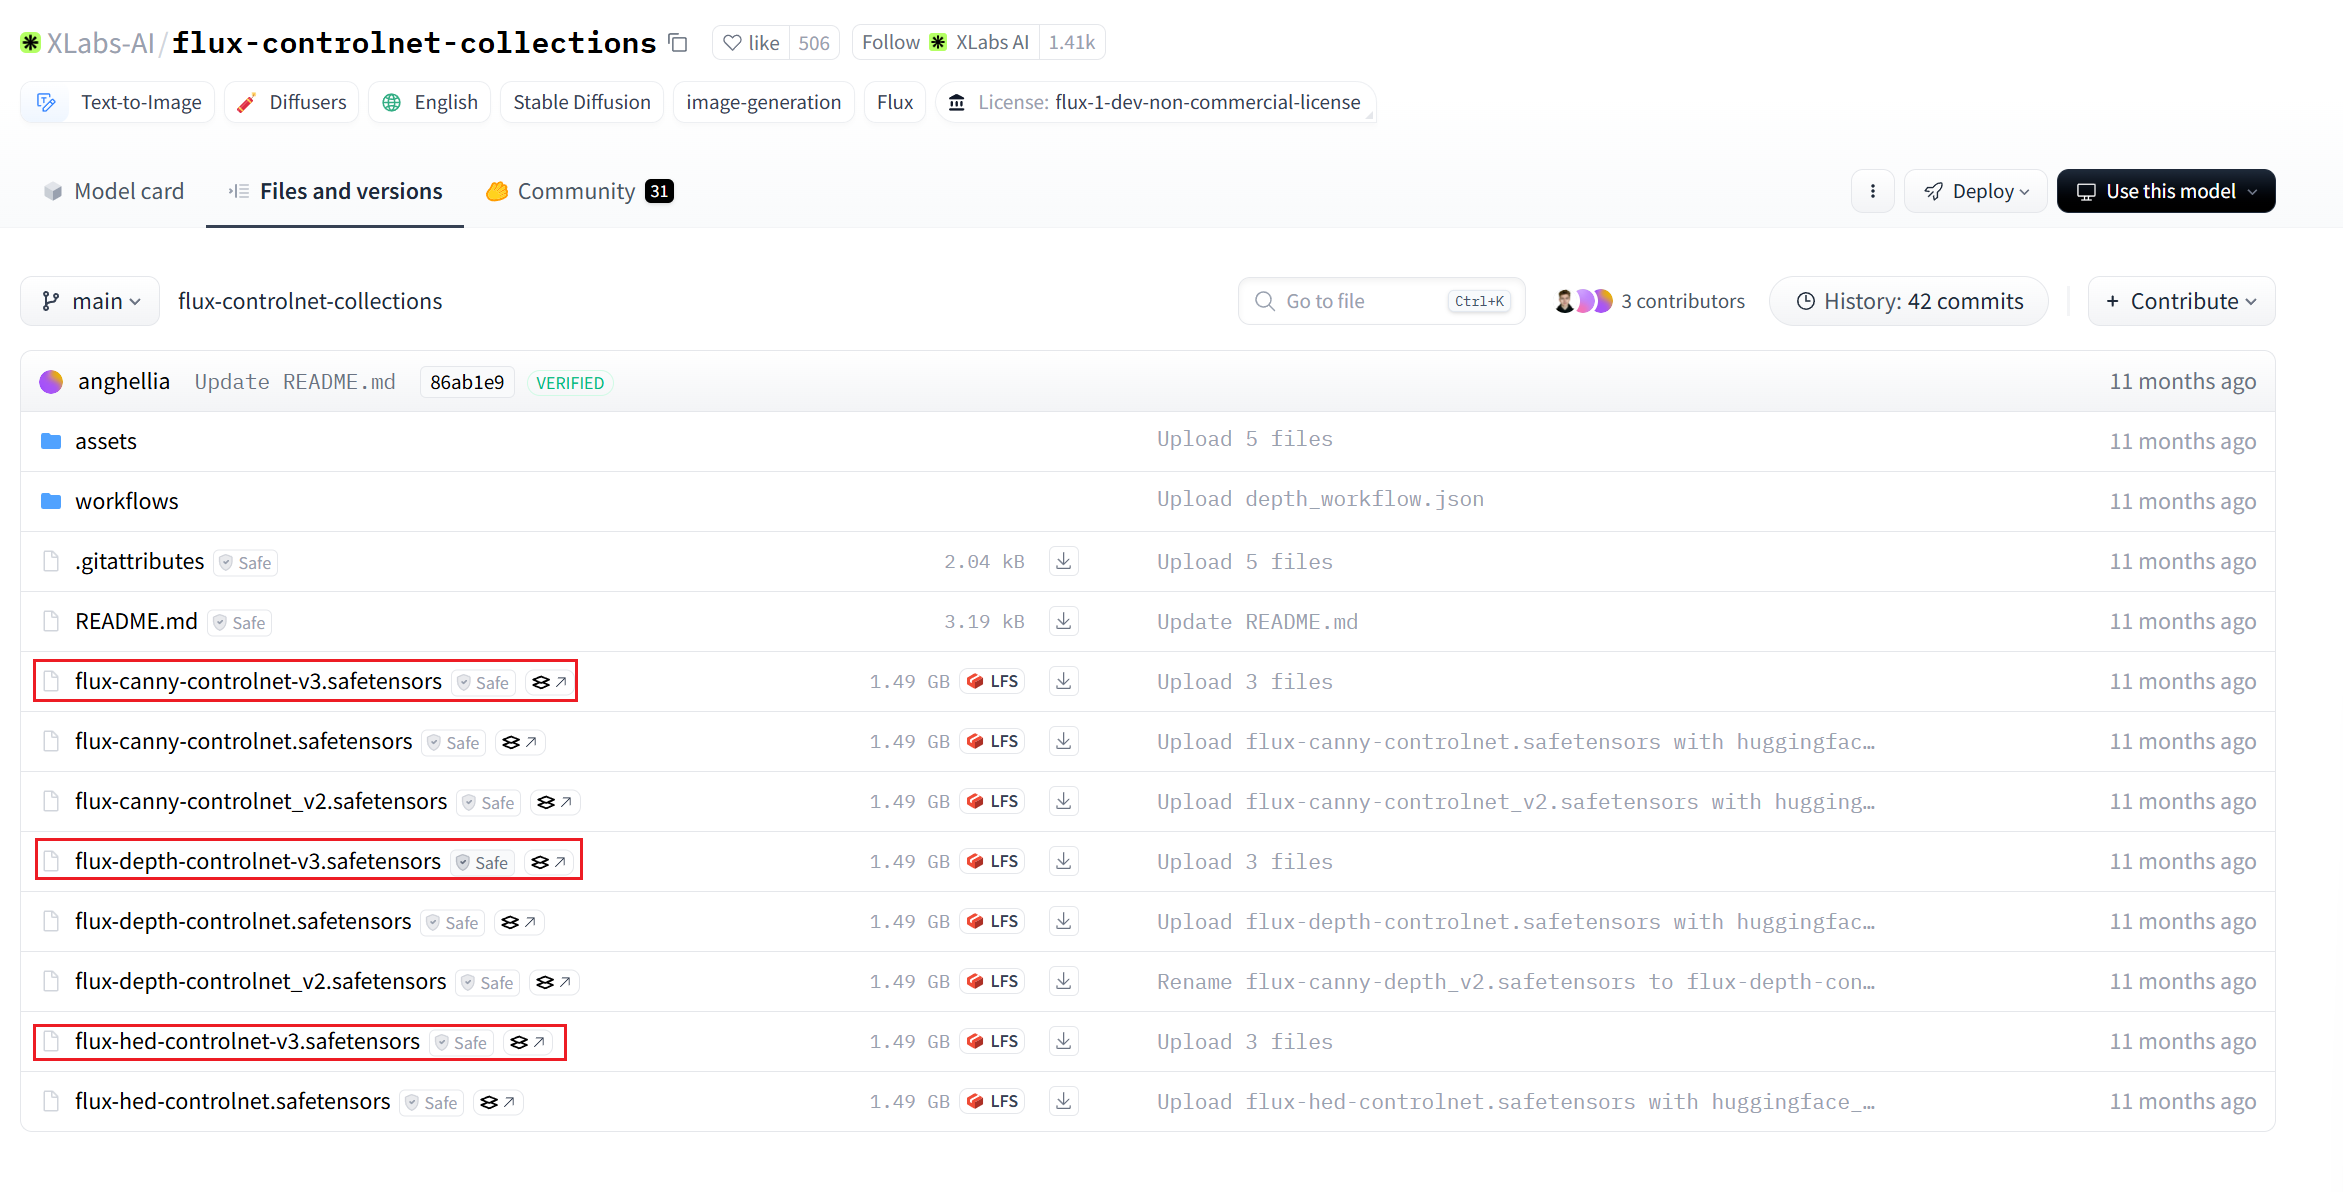This screenshot has height=1192, width=2343.
Task: Click the Diffusers tag
Action: point(292,102)
